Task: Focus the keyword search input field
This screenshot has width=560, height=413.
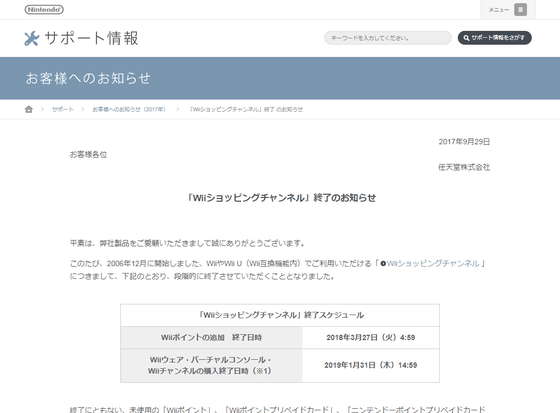Action: (x=388, y=38)
